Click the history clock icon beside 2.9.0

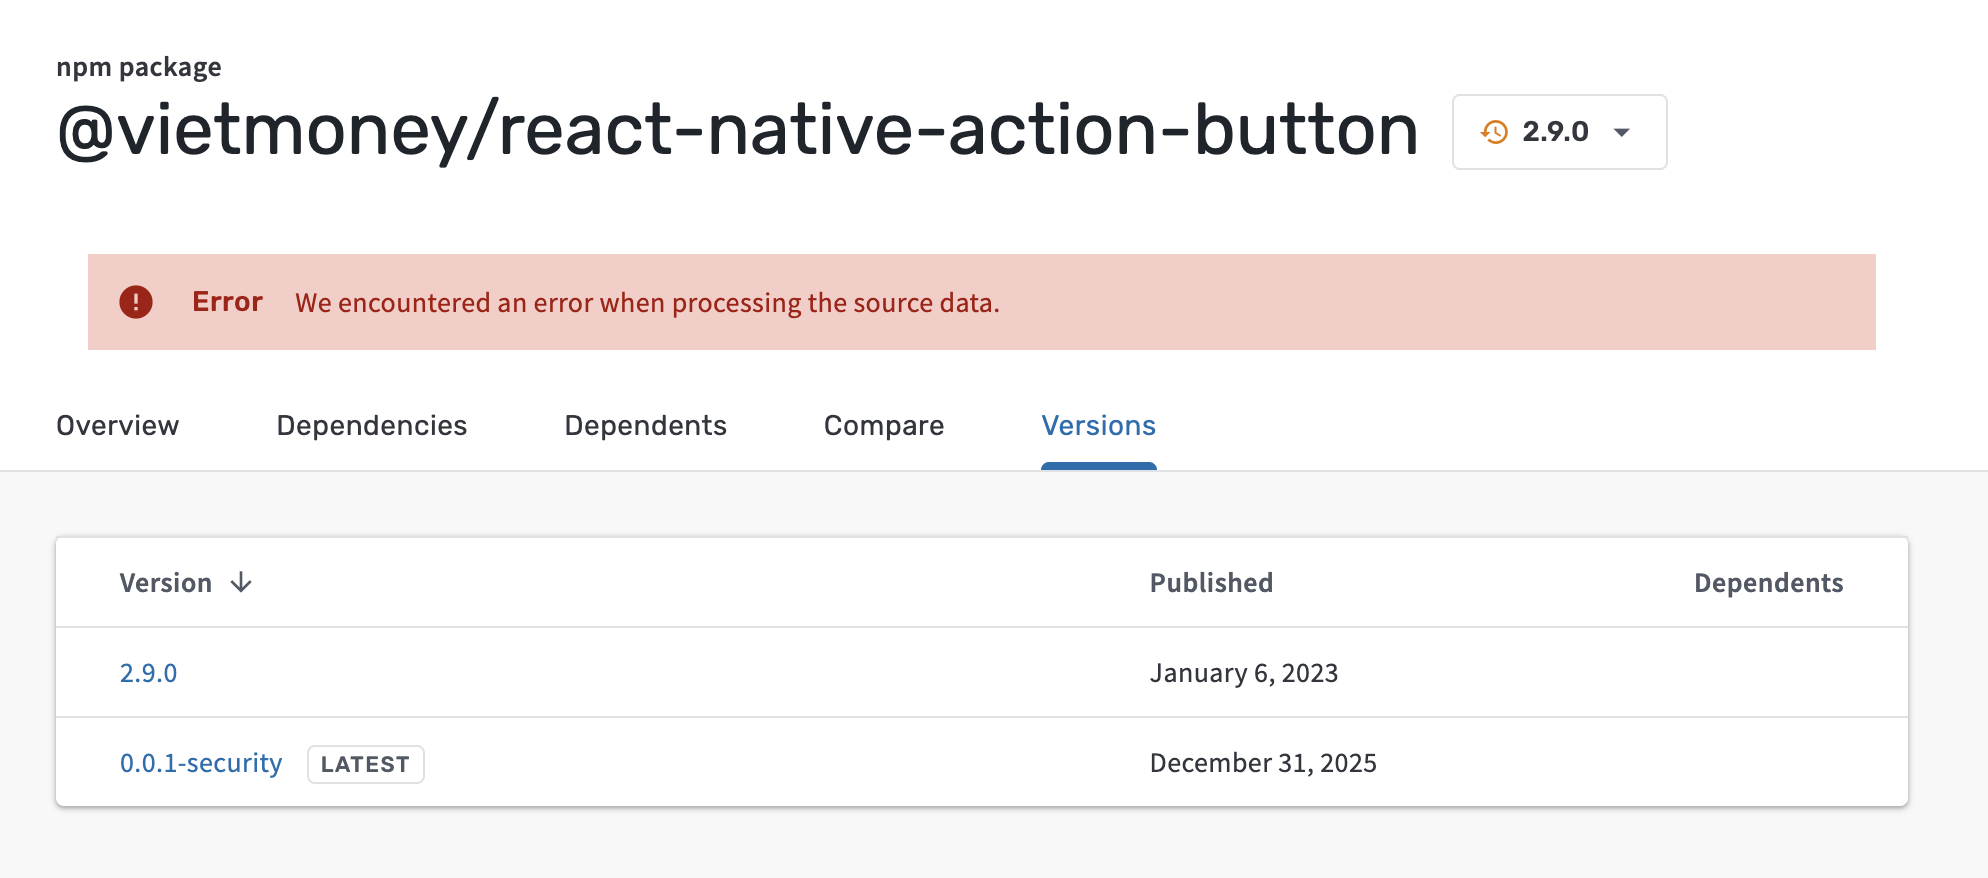(x=1494, y=132)
